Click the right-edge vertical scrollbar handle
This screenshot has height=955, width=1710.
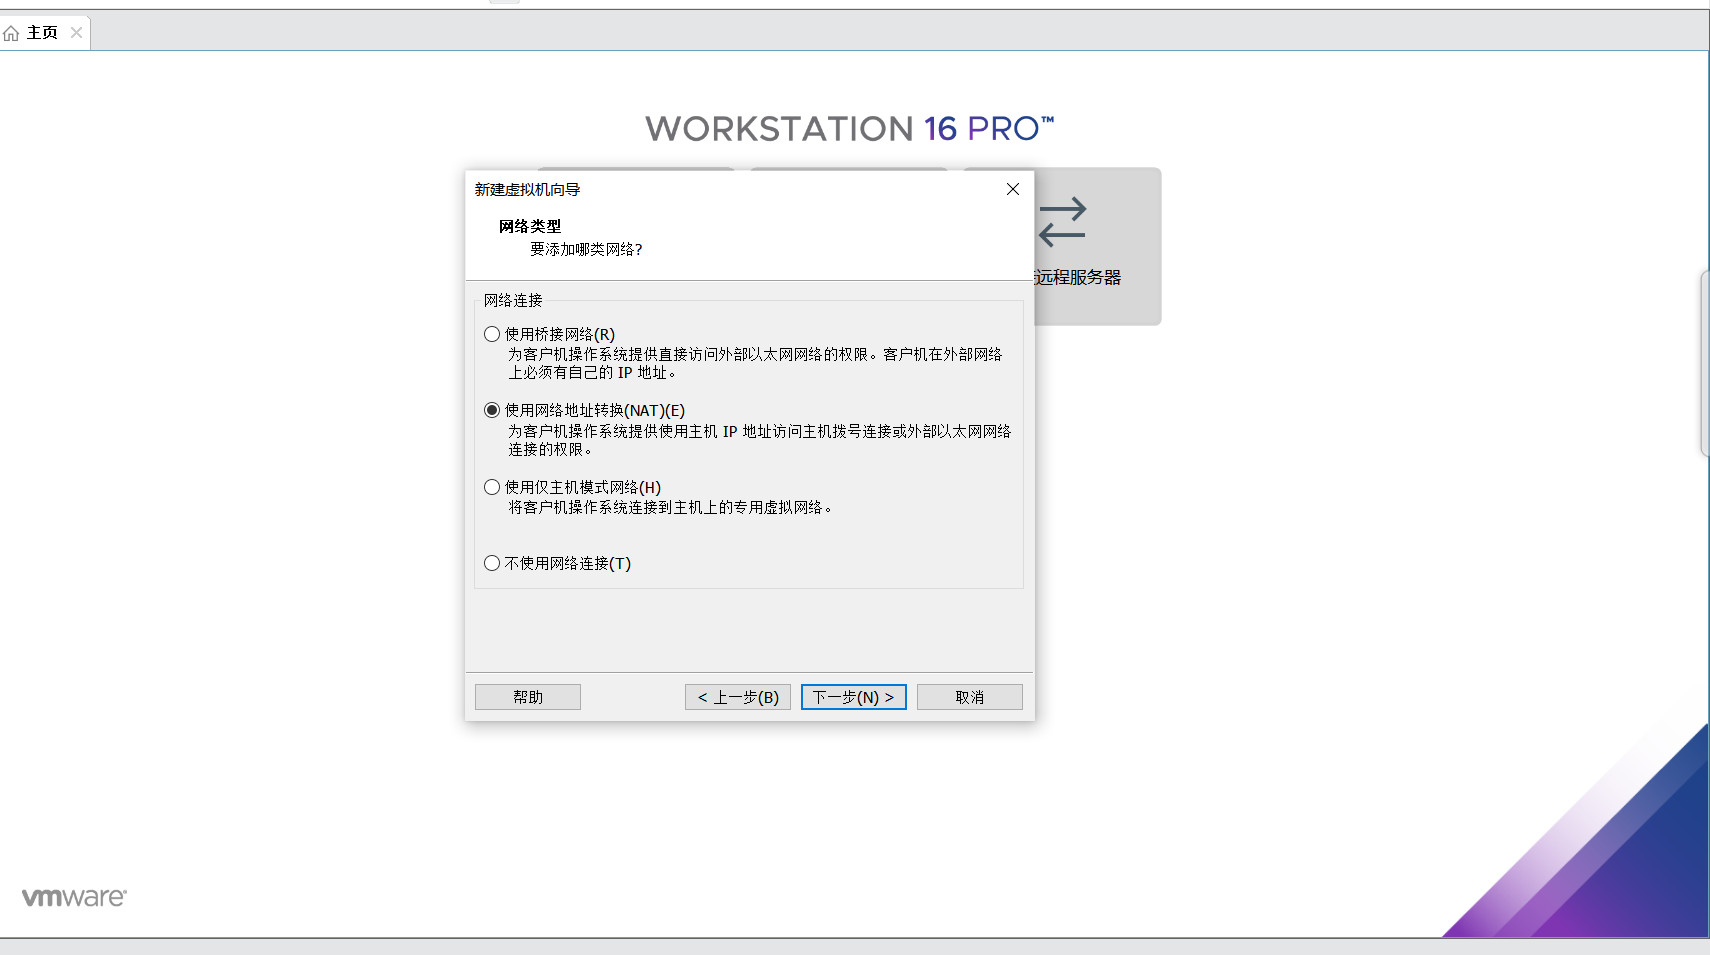point(1705,363)
